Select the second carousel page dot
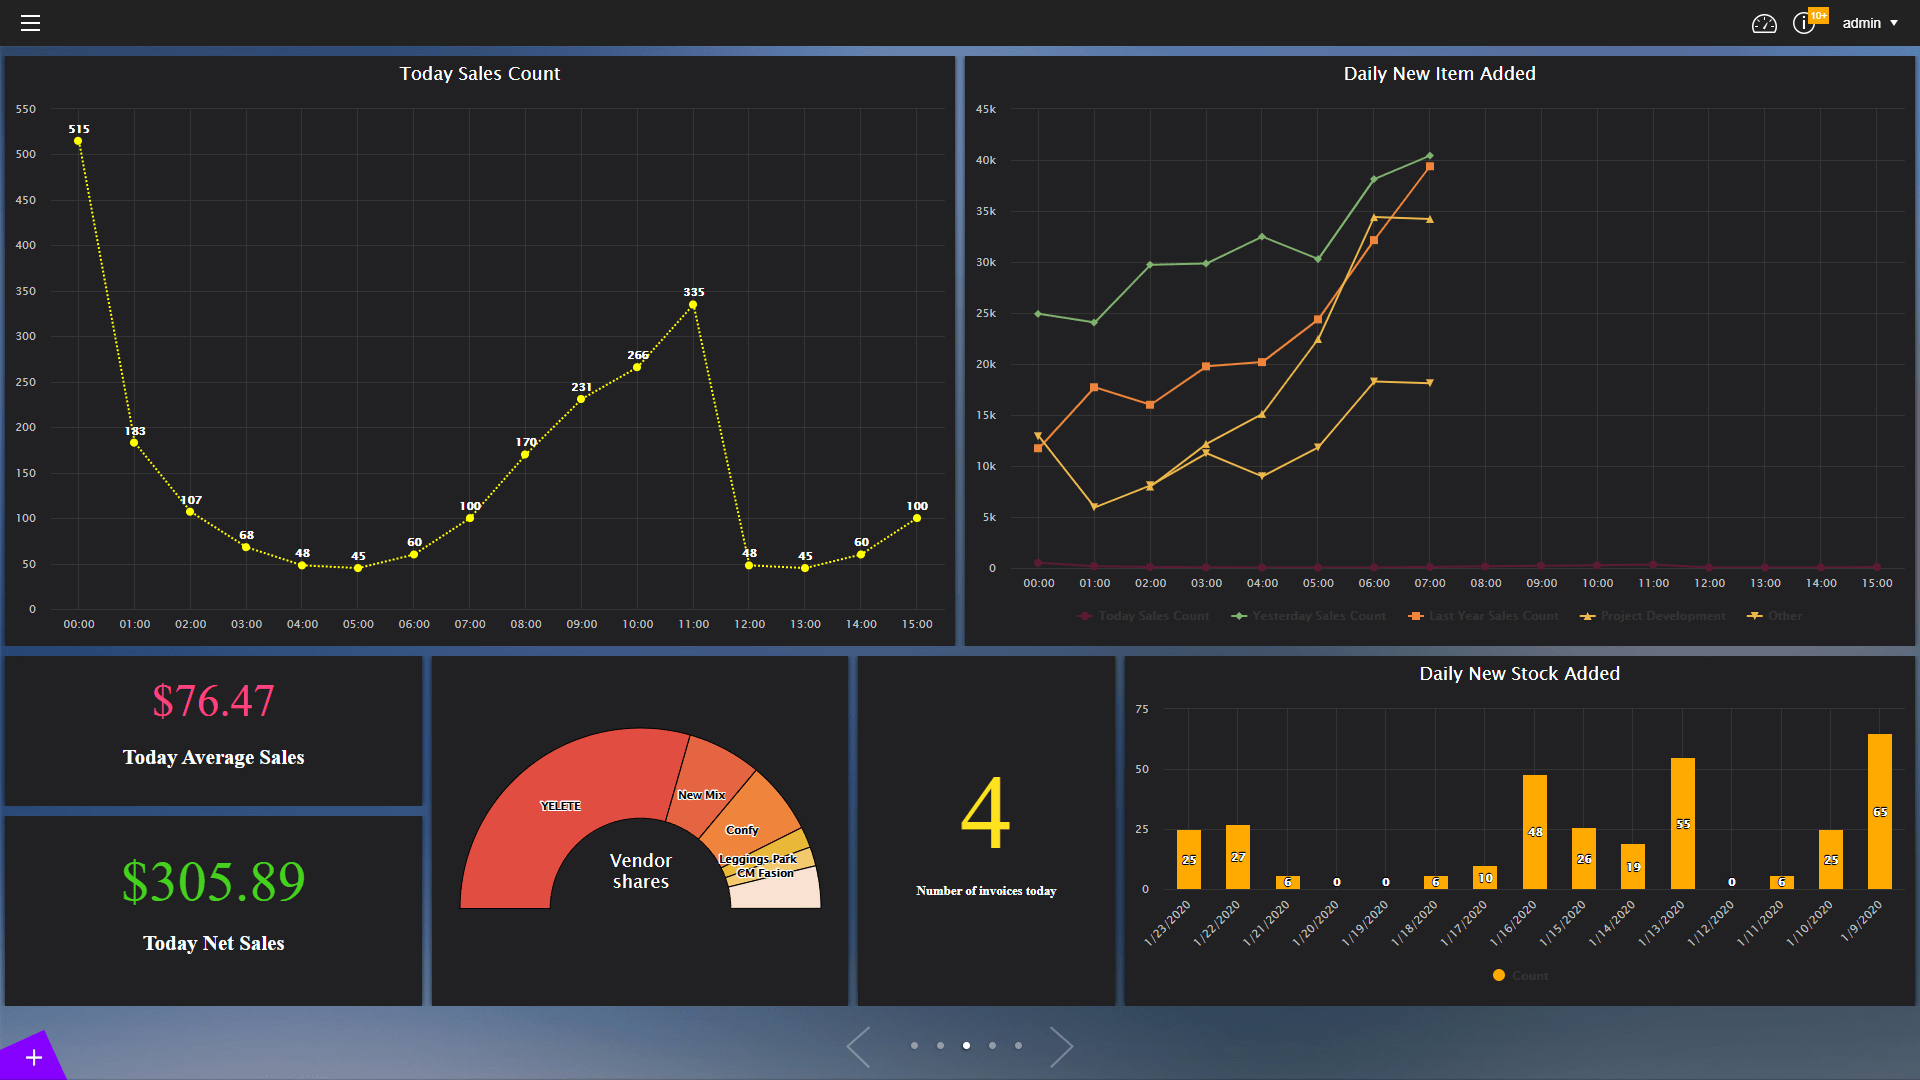 (x=940, y=1046)
